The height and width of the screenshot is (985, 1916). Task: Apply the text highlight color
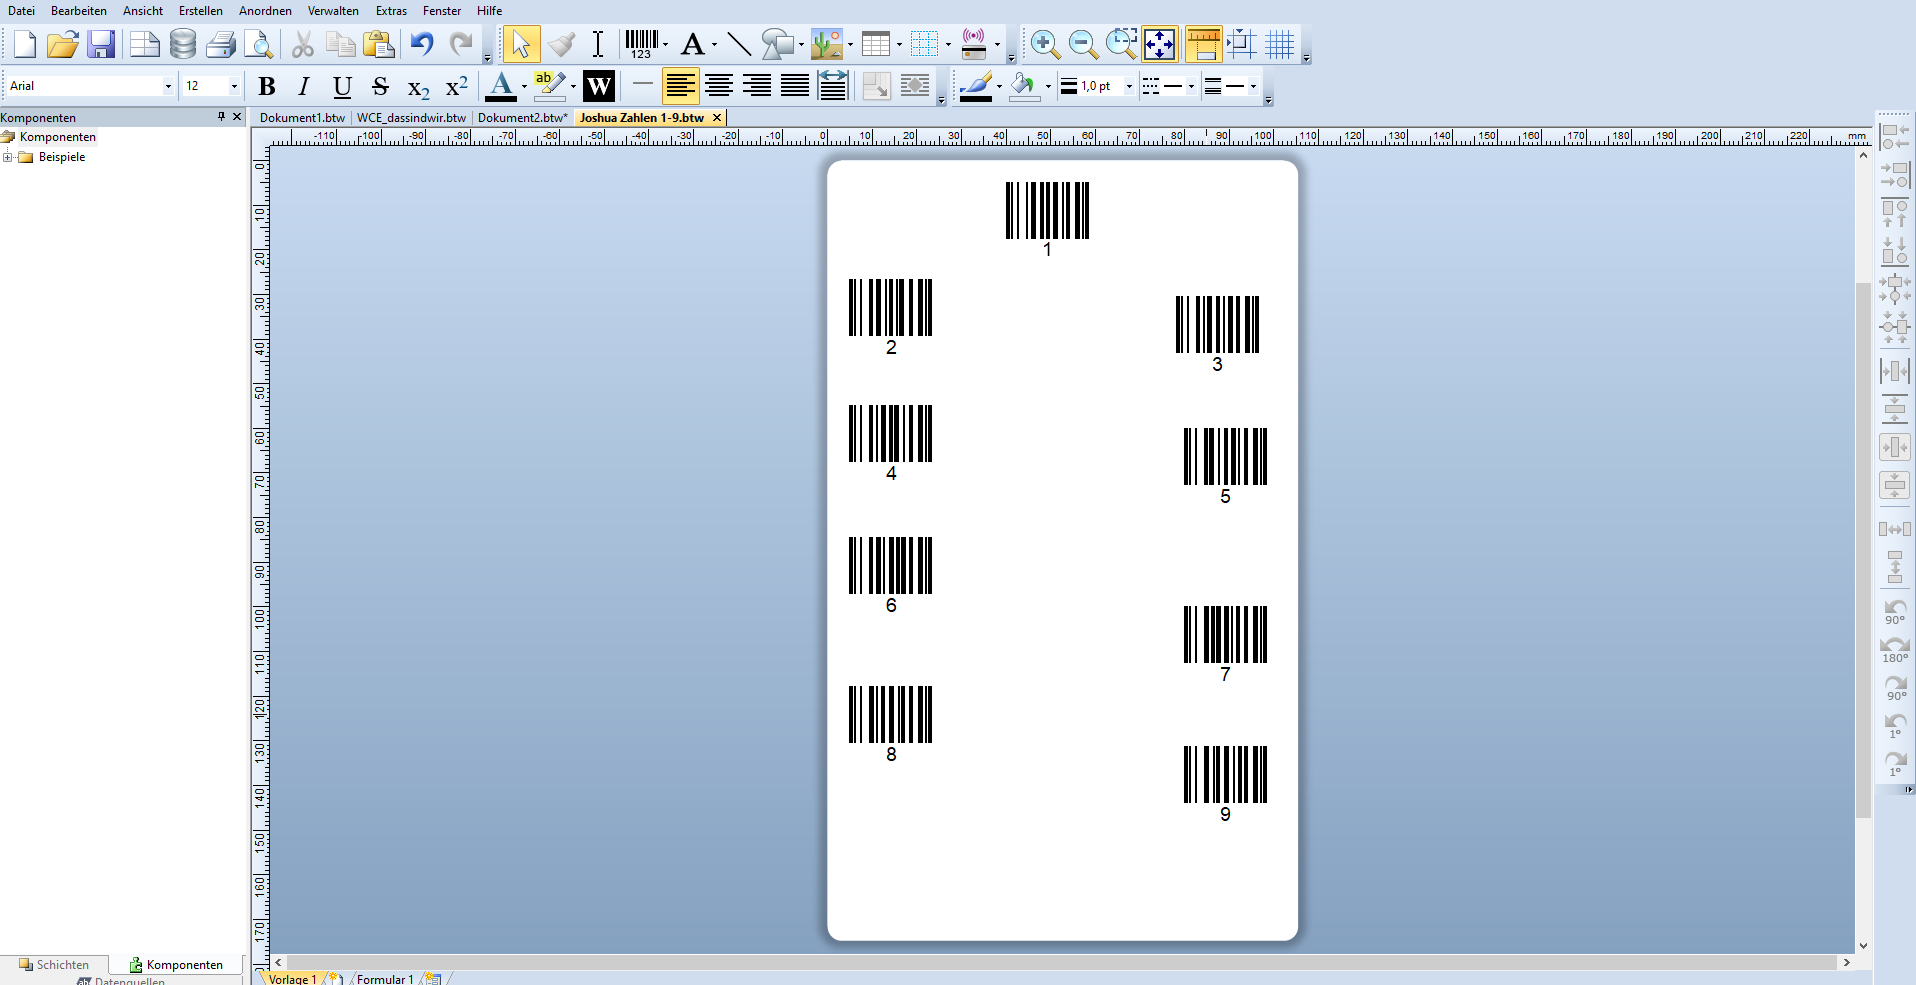549,87
